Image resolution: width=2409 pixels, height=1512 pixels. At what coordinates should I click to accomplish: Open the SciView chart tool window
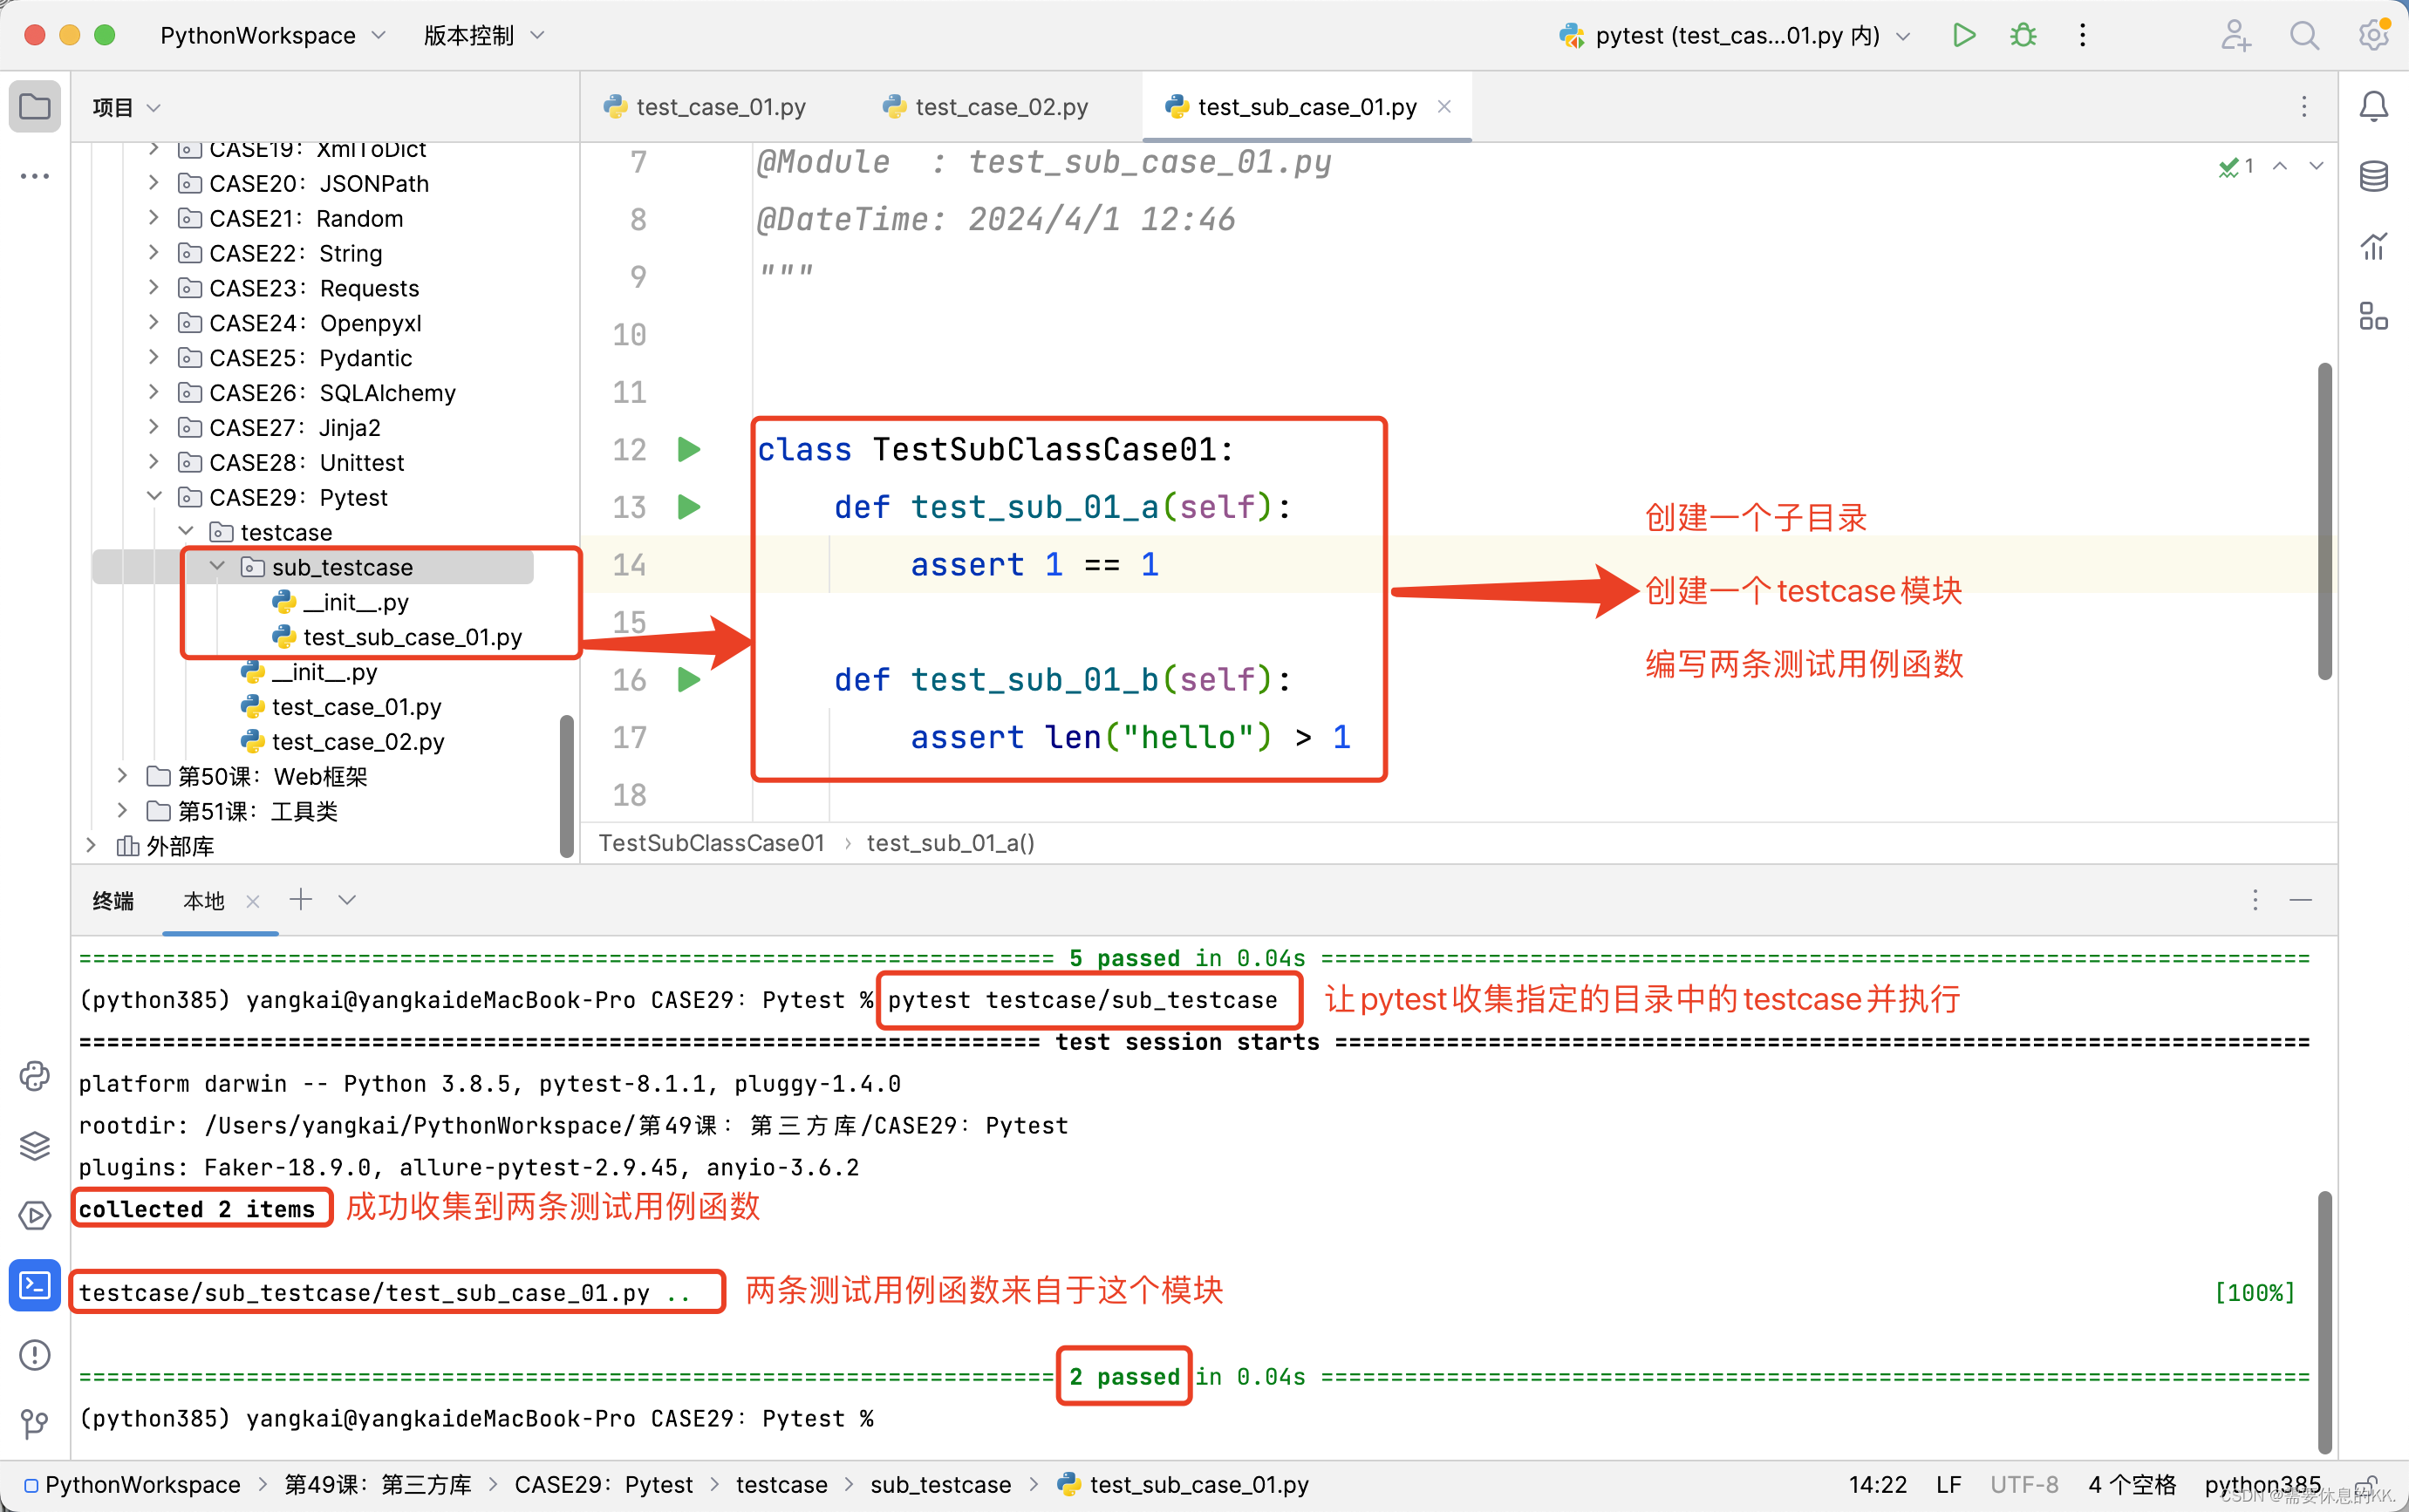(x=2373, y=246)
